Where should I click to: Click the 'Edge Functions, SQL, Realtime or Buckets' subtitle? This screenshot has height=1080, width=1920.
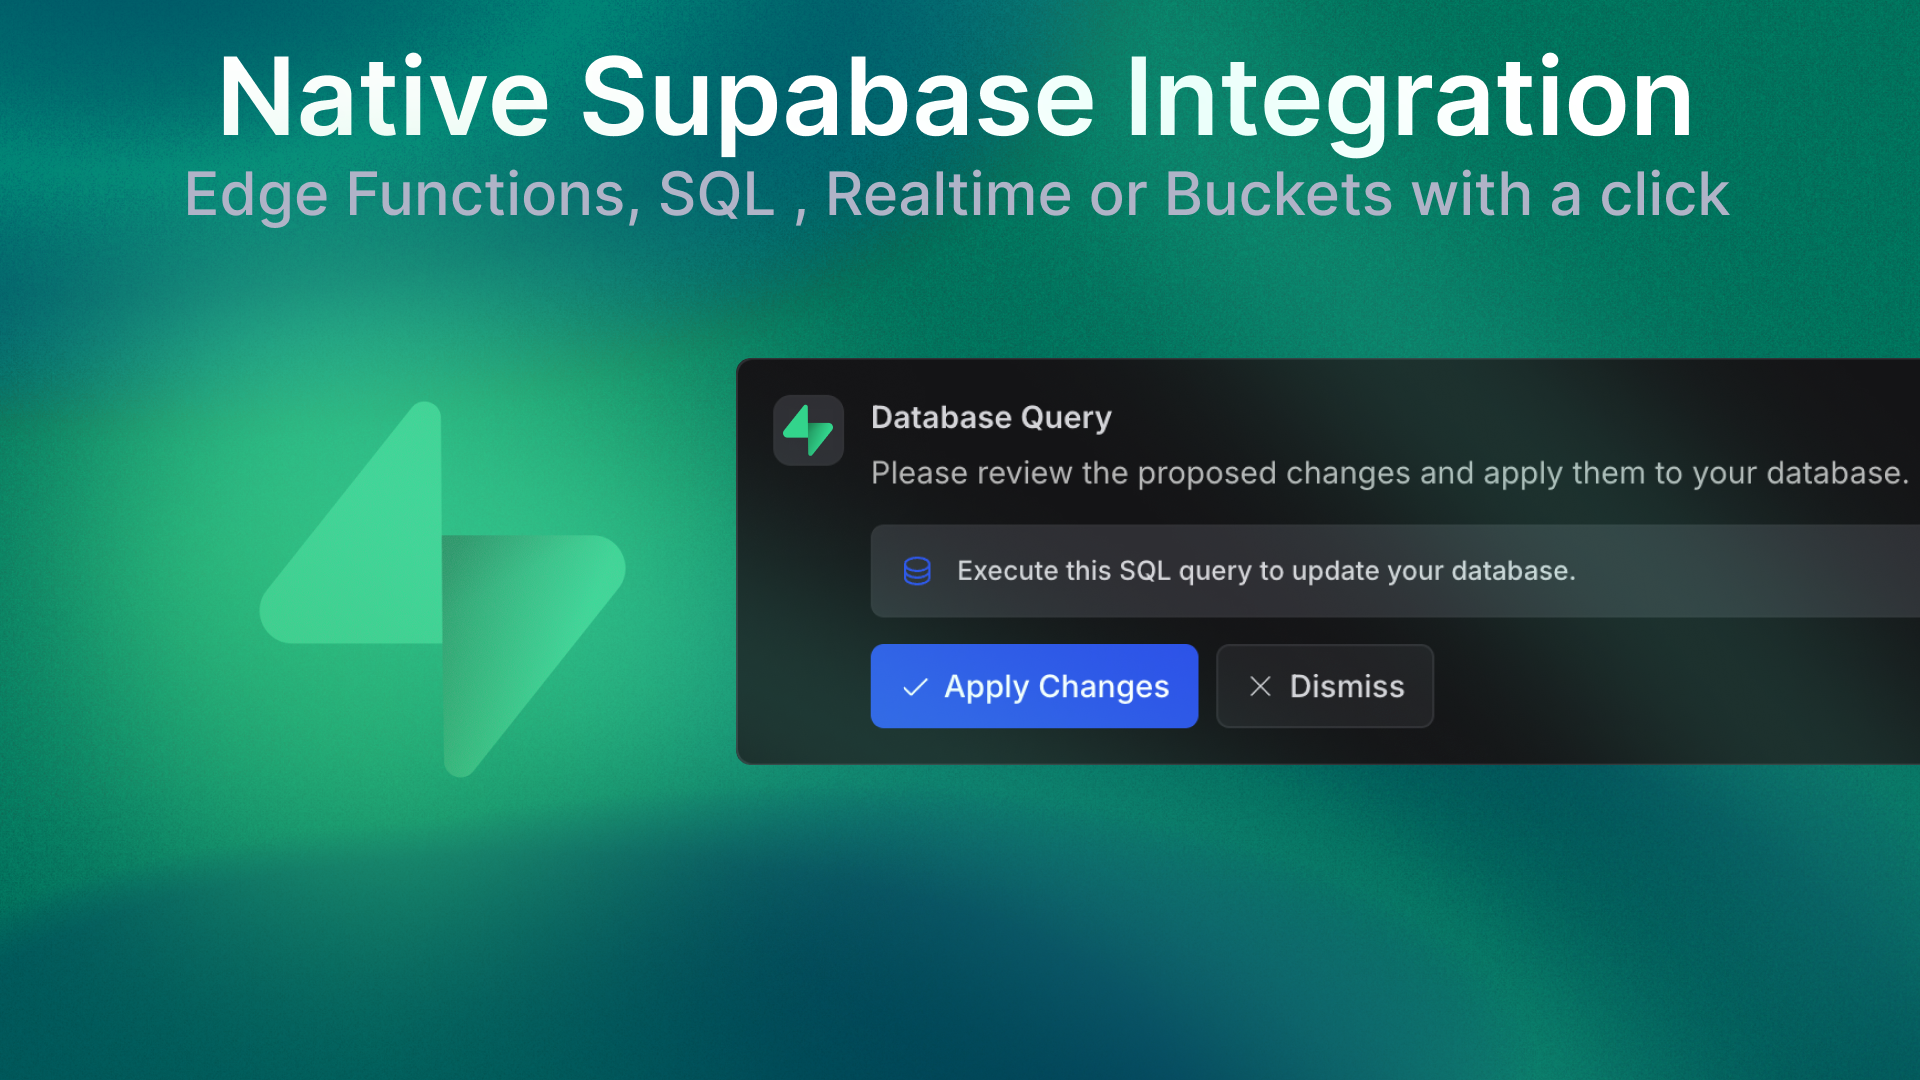pyautogui.click(x=957, y=194)
